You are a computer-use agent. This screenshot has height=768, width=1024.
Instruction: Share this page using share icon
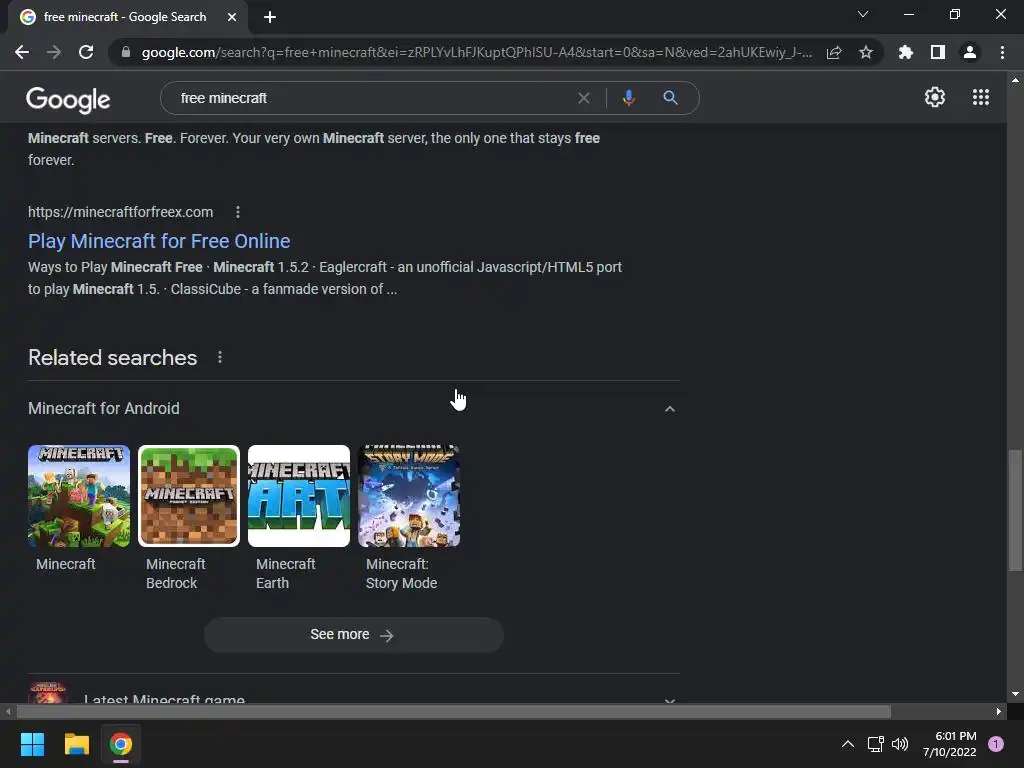coord(834,52)
